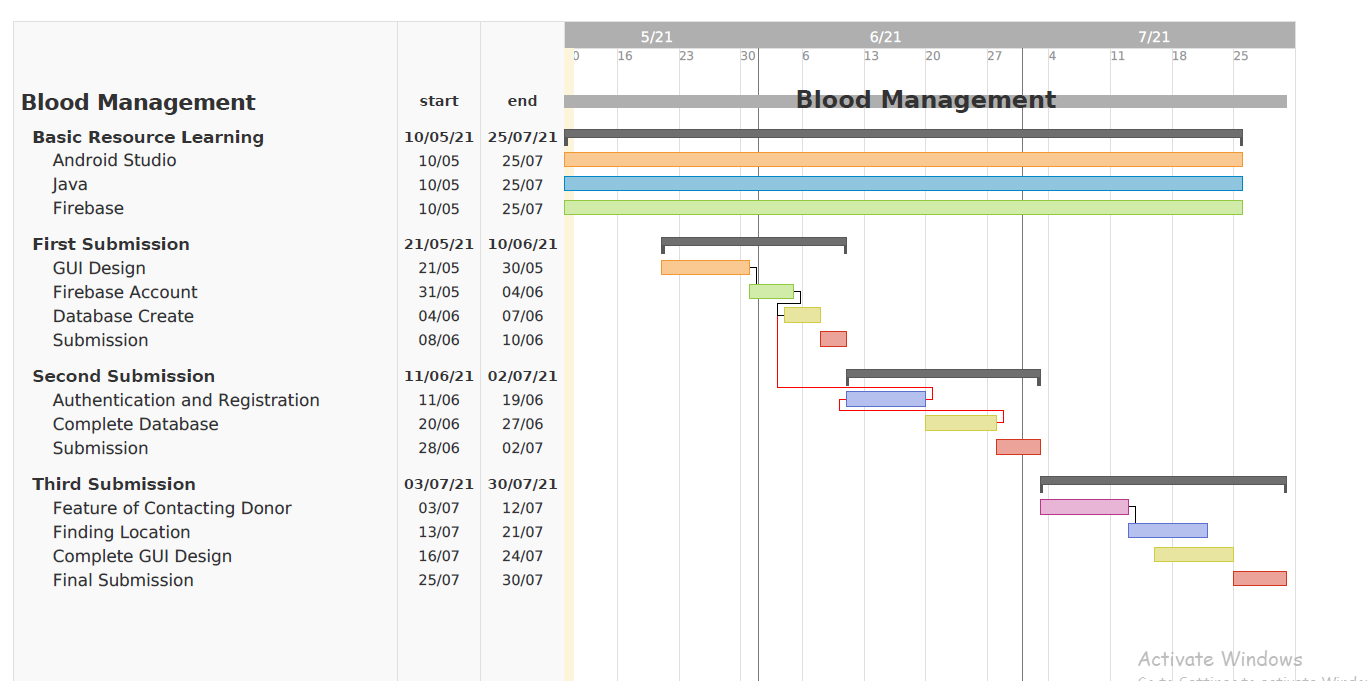Screen dimensions: 1367x681
Task: Click the Activate Windows watermark text
Action: [1220, 659]
